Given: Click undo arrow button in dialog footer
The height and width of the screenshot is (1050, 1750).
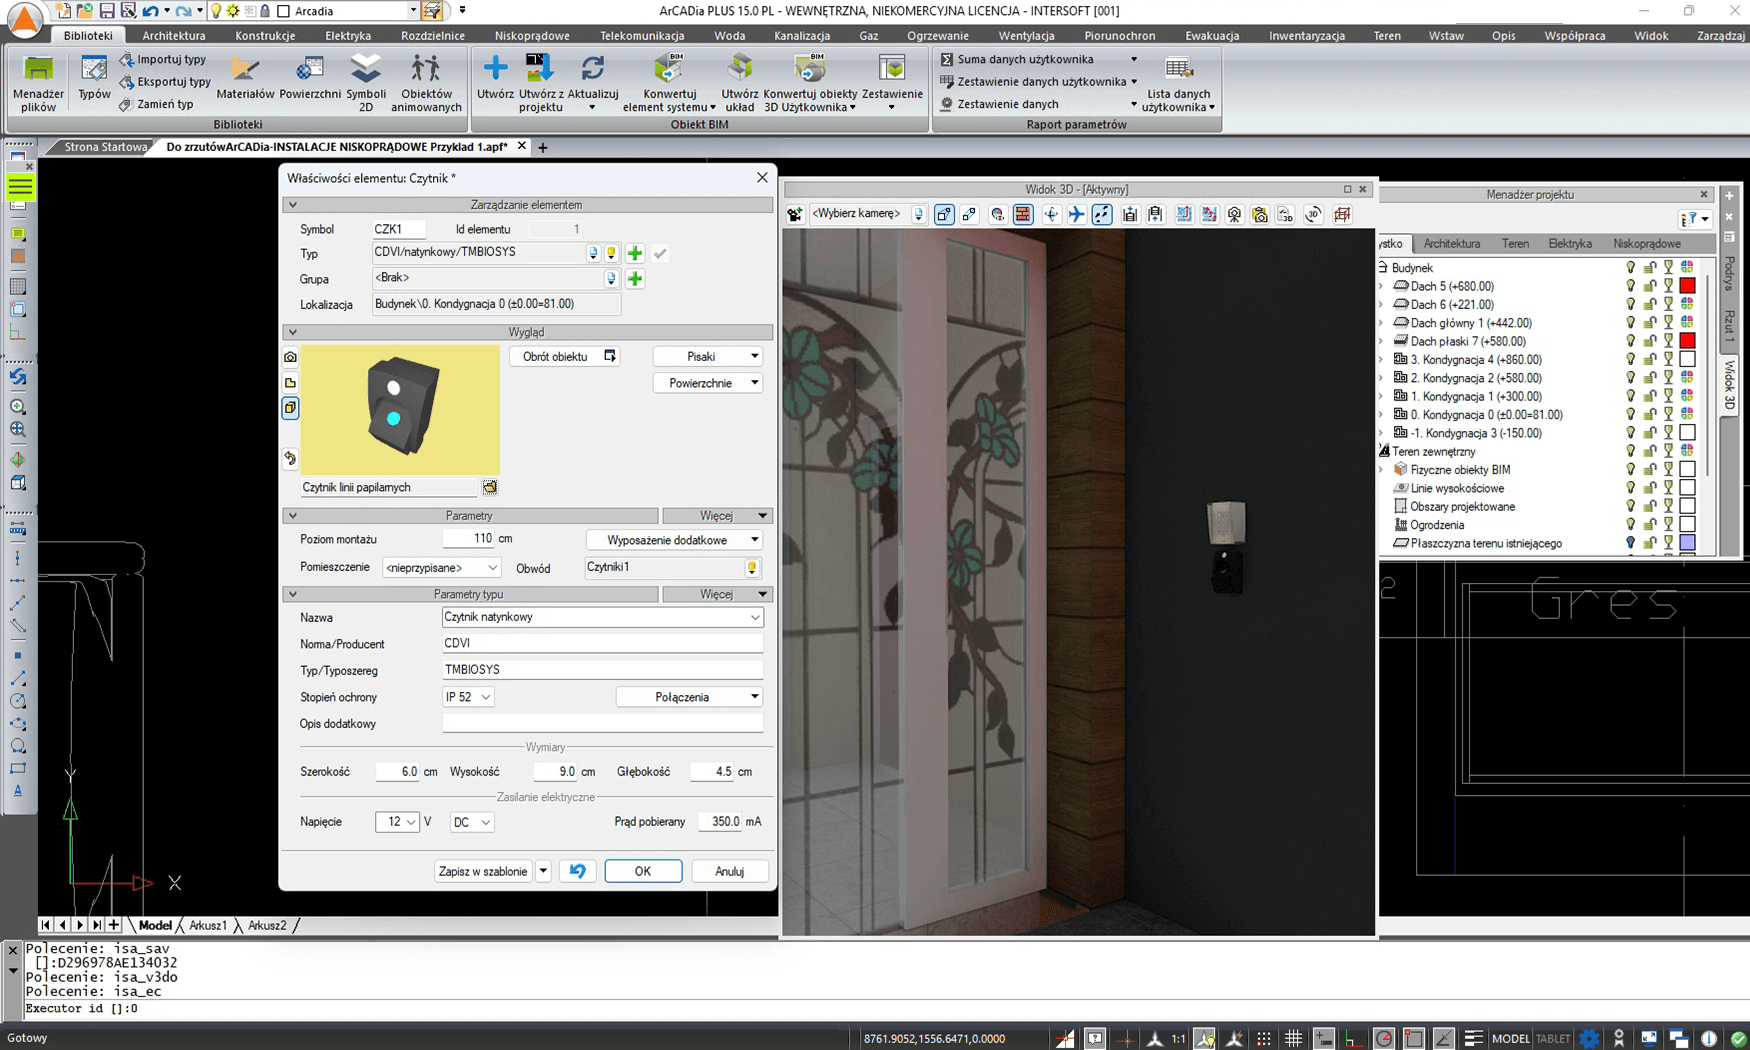Looking at the screenshot, I should [x=578, y=871].
